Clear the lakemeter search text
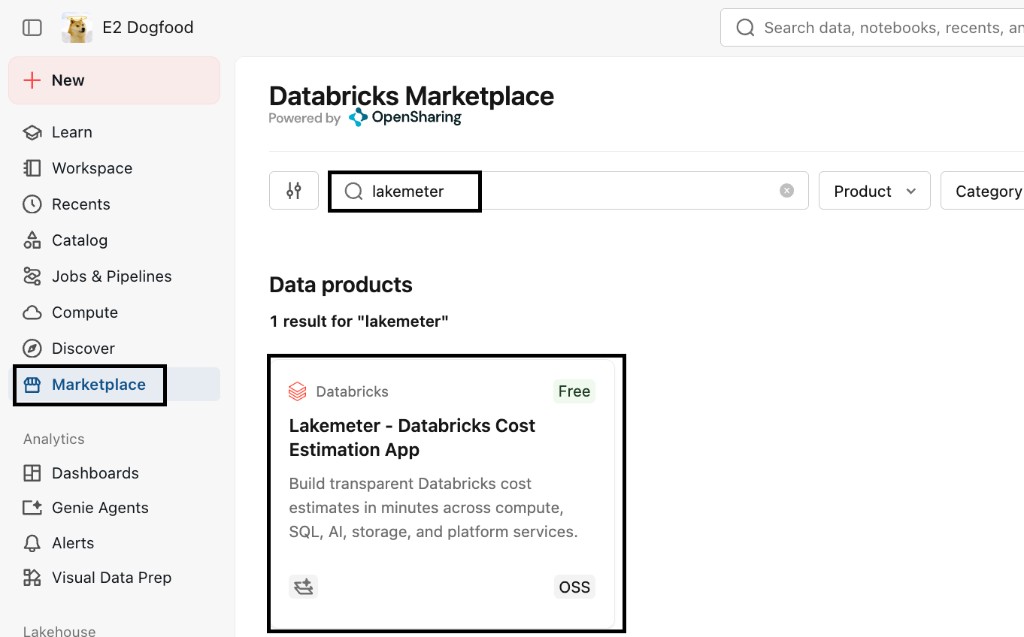The width and height of the screenshot is (1024, 637). [787, 190]
